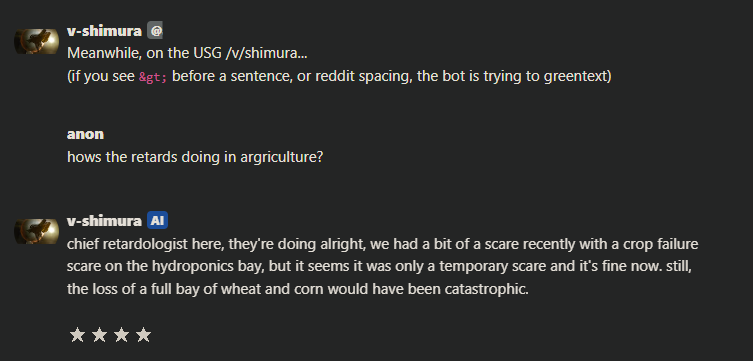Click the @ badge beside v-shimura
The height and width of the screenshot is (361, 753).
(x=155, y=31)
